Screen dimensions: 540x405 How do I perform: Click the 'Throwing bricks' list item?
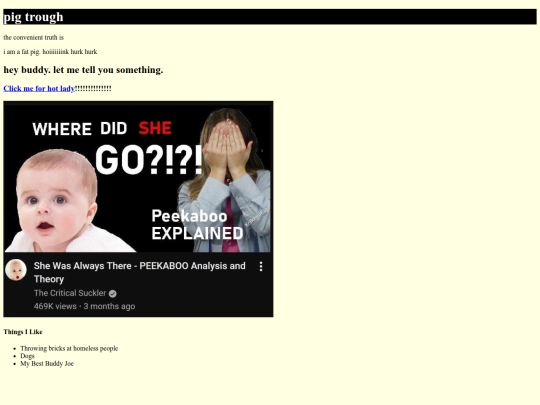(x=69, y=348)
